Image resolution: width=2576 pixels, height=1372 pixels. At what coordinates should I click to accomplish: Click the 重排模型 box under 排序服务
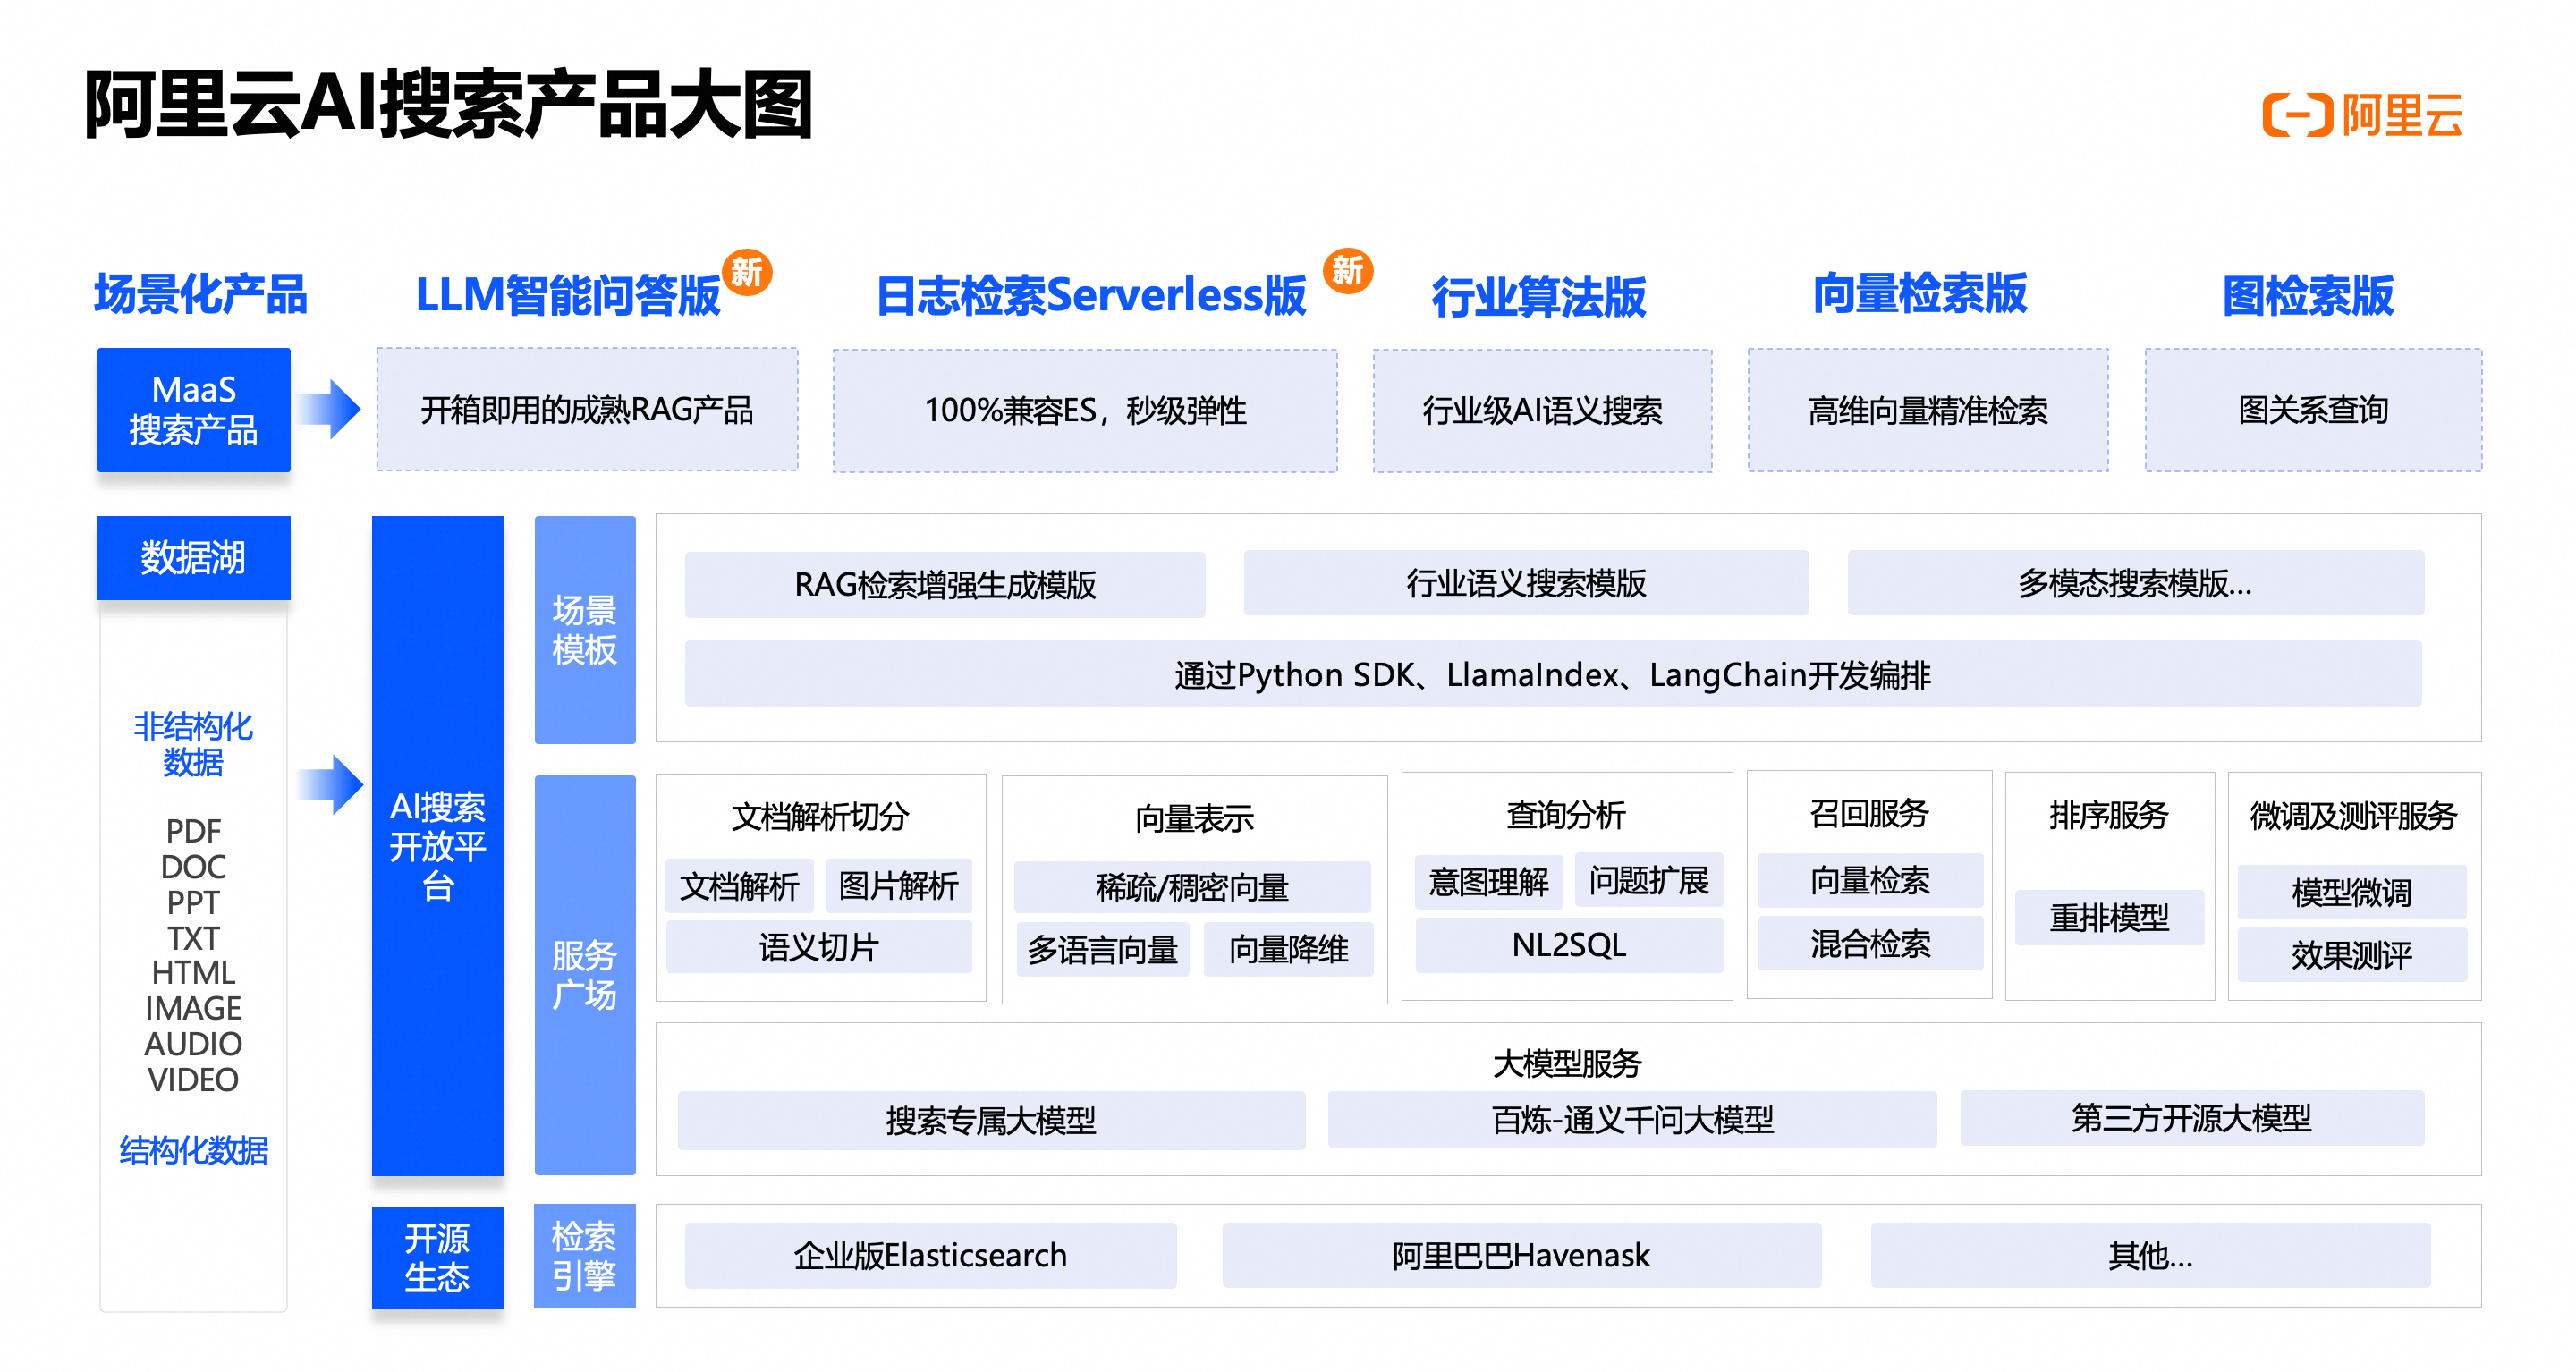tap(2109, 917)
